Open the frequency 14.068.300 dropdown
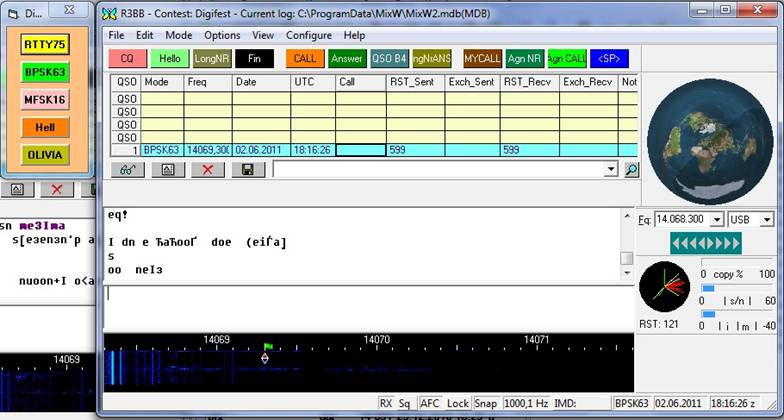The height and width of the screenshot is (420, 784). (717, 219)
